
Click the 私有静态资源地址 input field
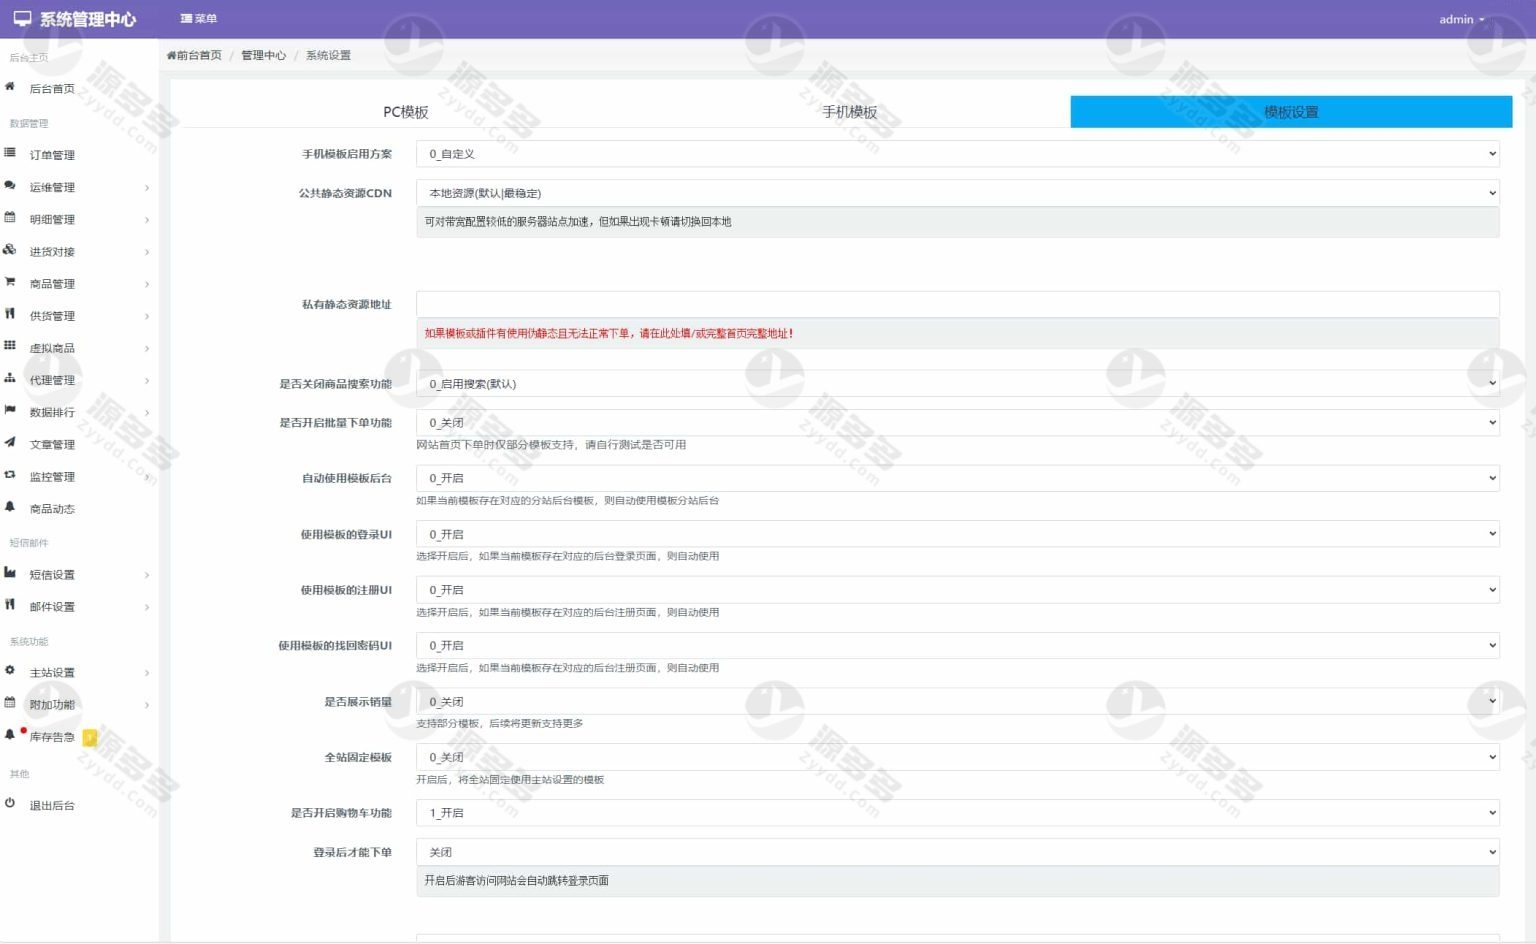coord(956,304)
